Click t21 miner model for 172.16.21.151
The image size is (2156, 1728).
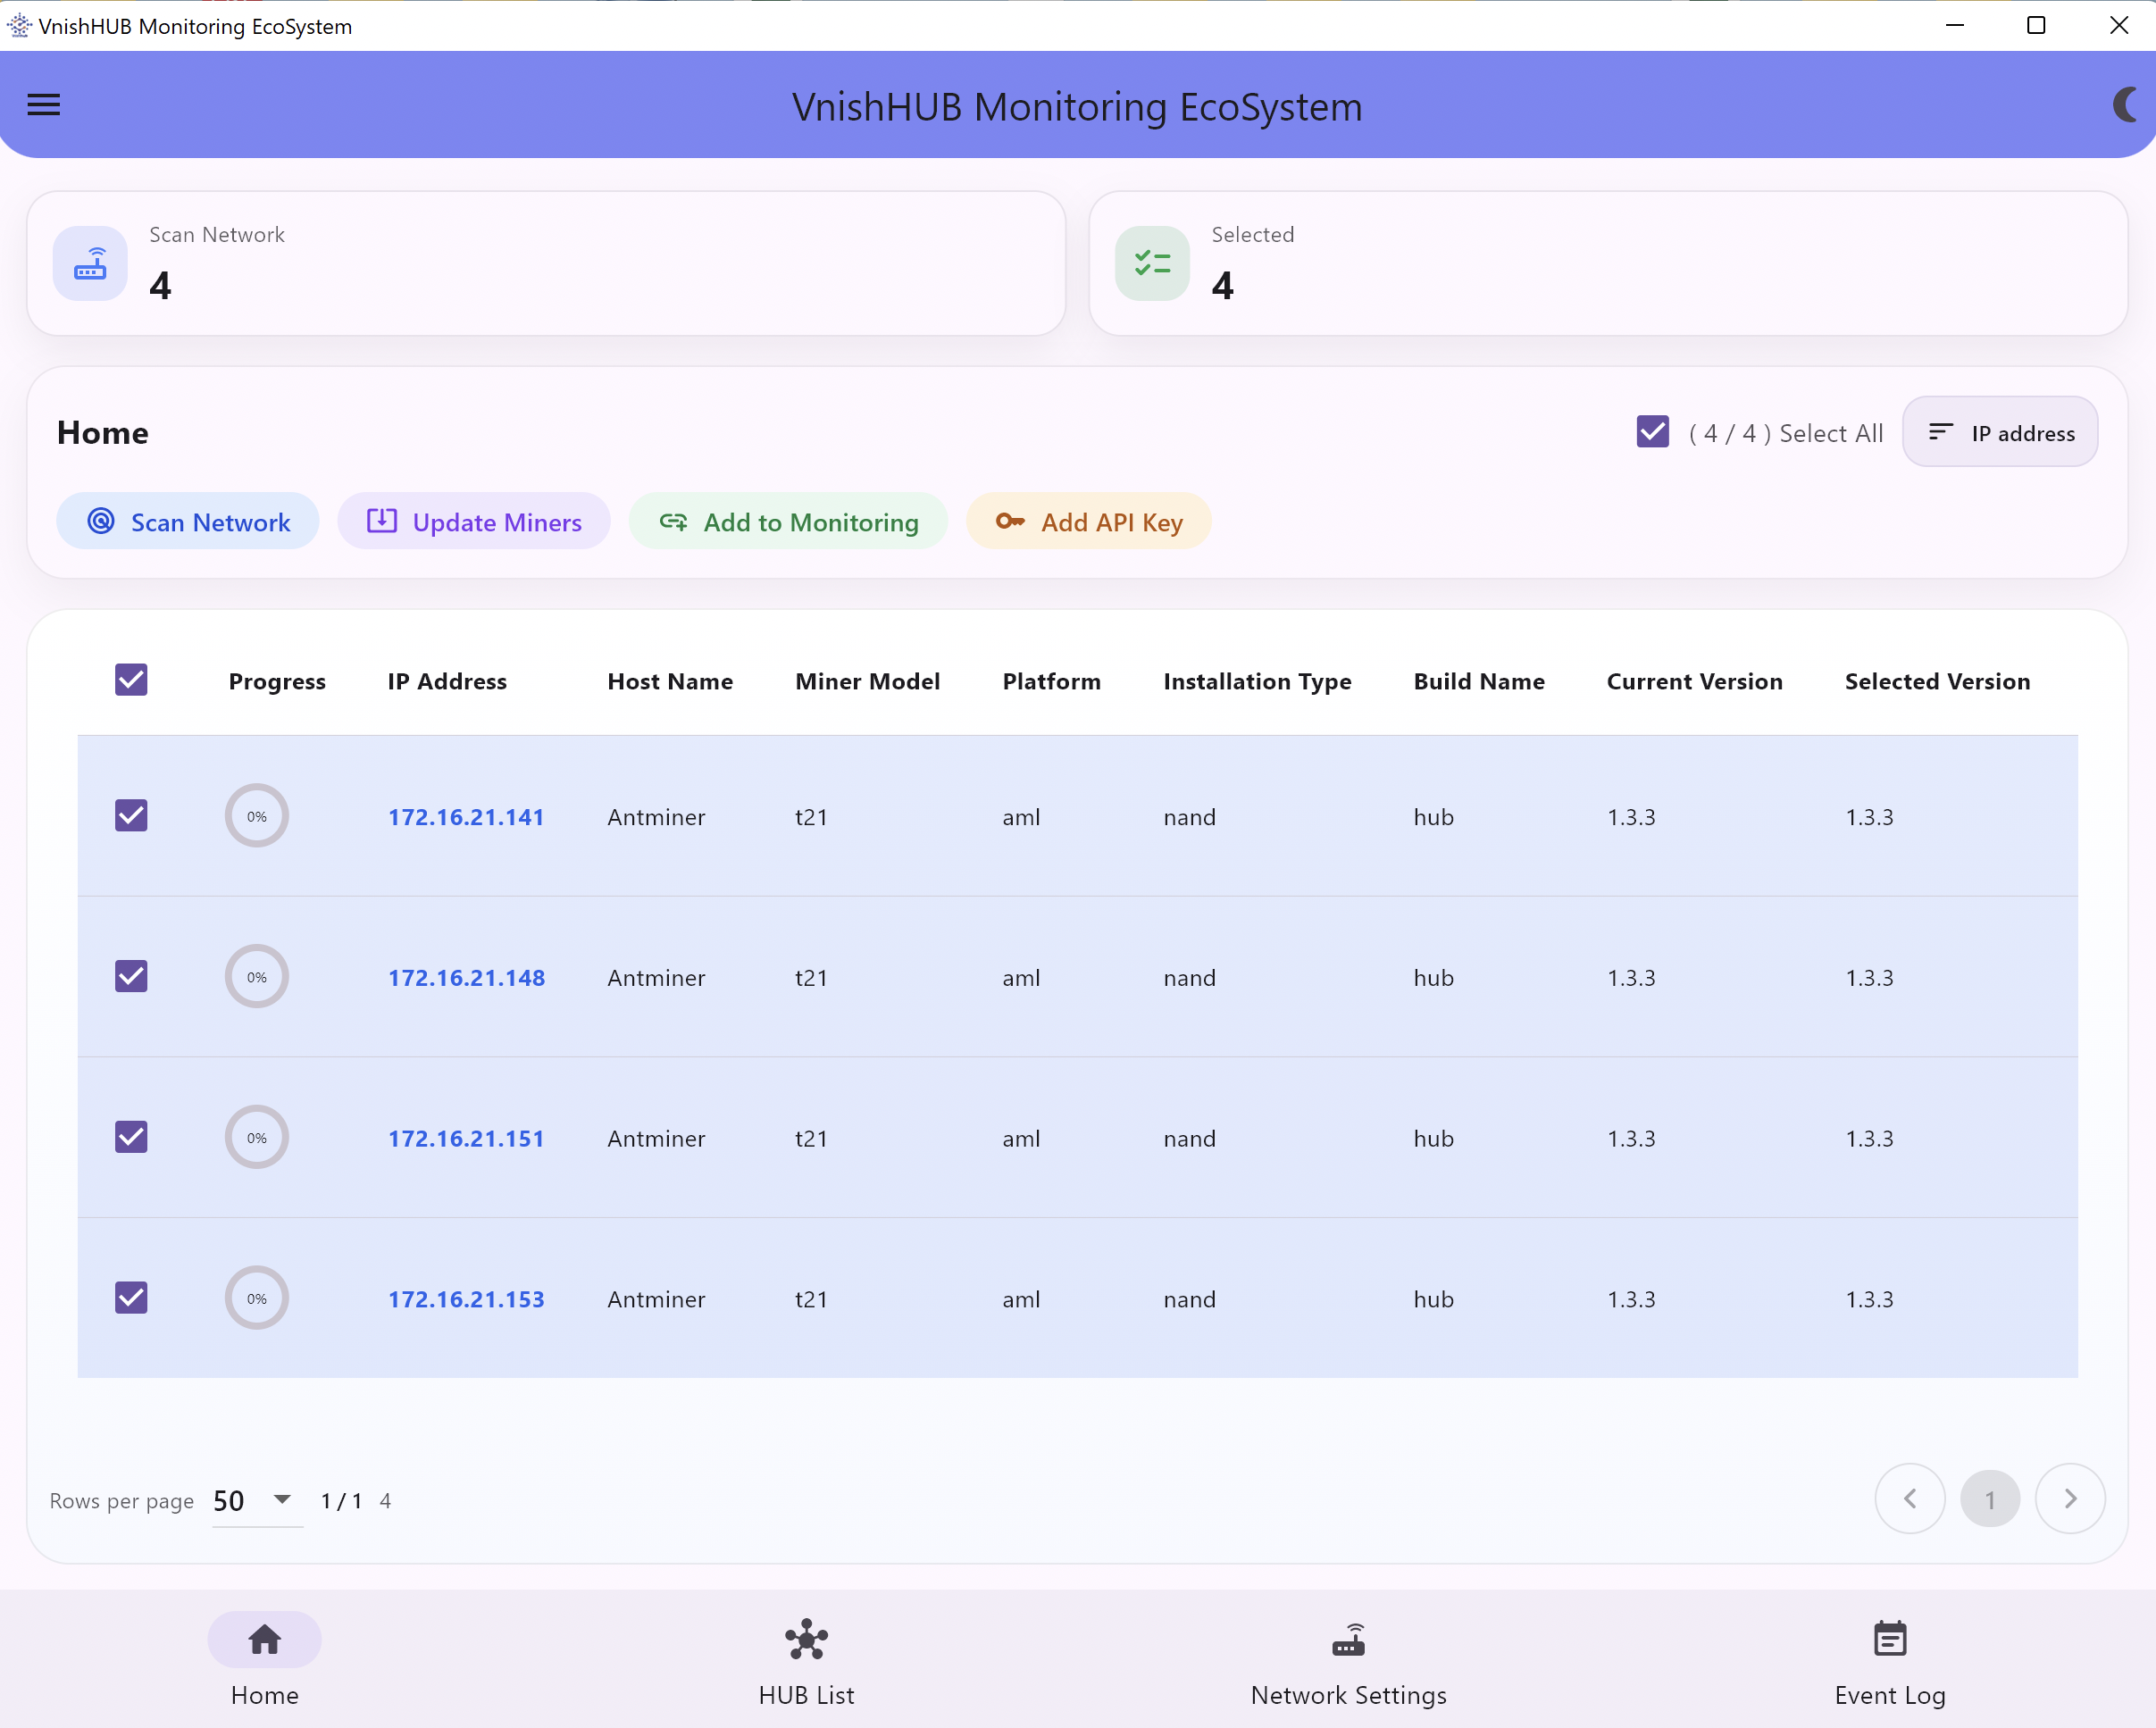(811, 1138)
